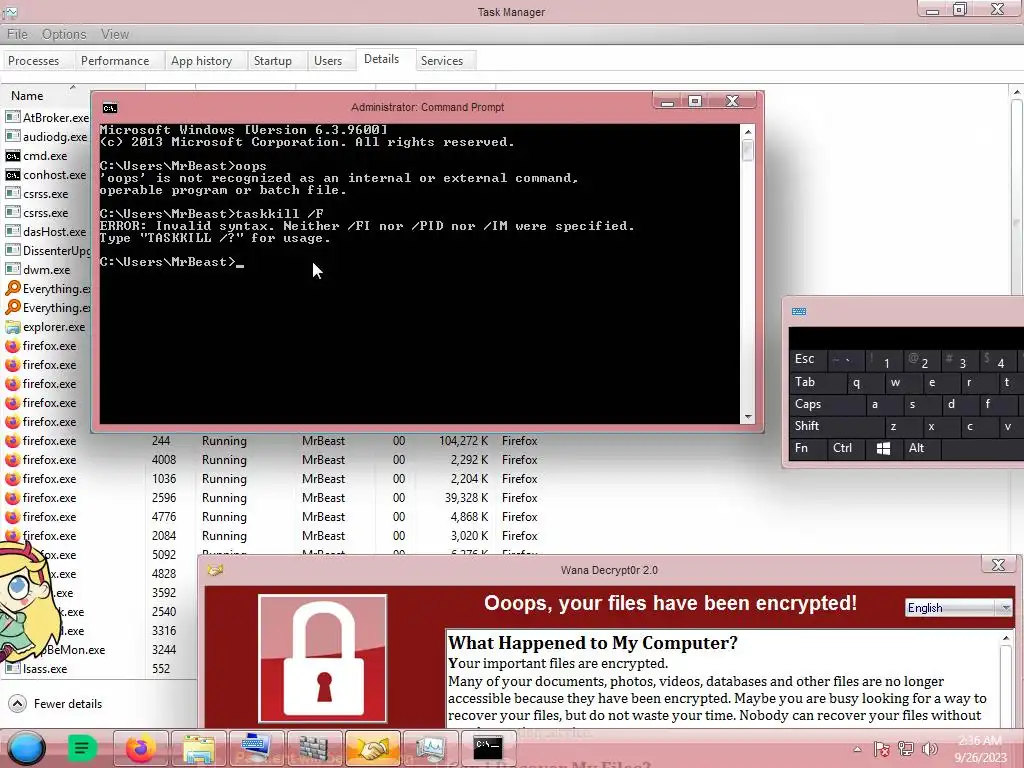Open the On-Screen Keyboard taskbar button
Viewport: 1024px width, 768px height.
tap(256, 748)
